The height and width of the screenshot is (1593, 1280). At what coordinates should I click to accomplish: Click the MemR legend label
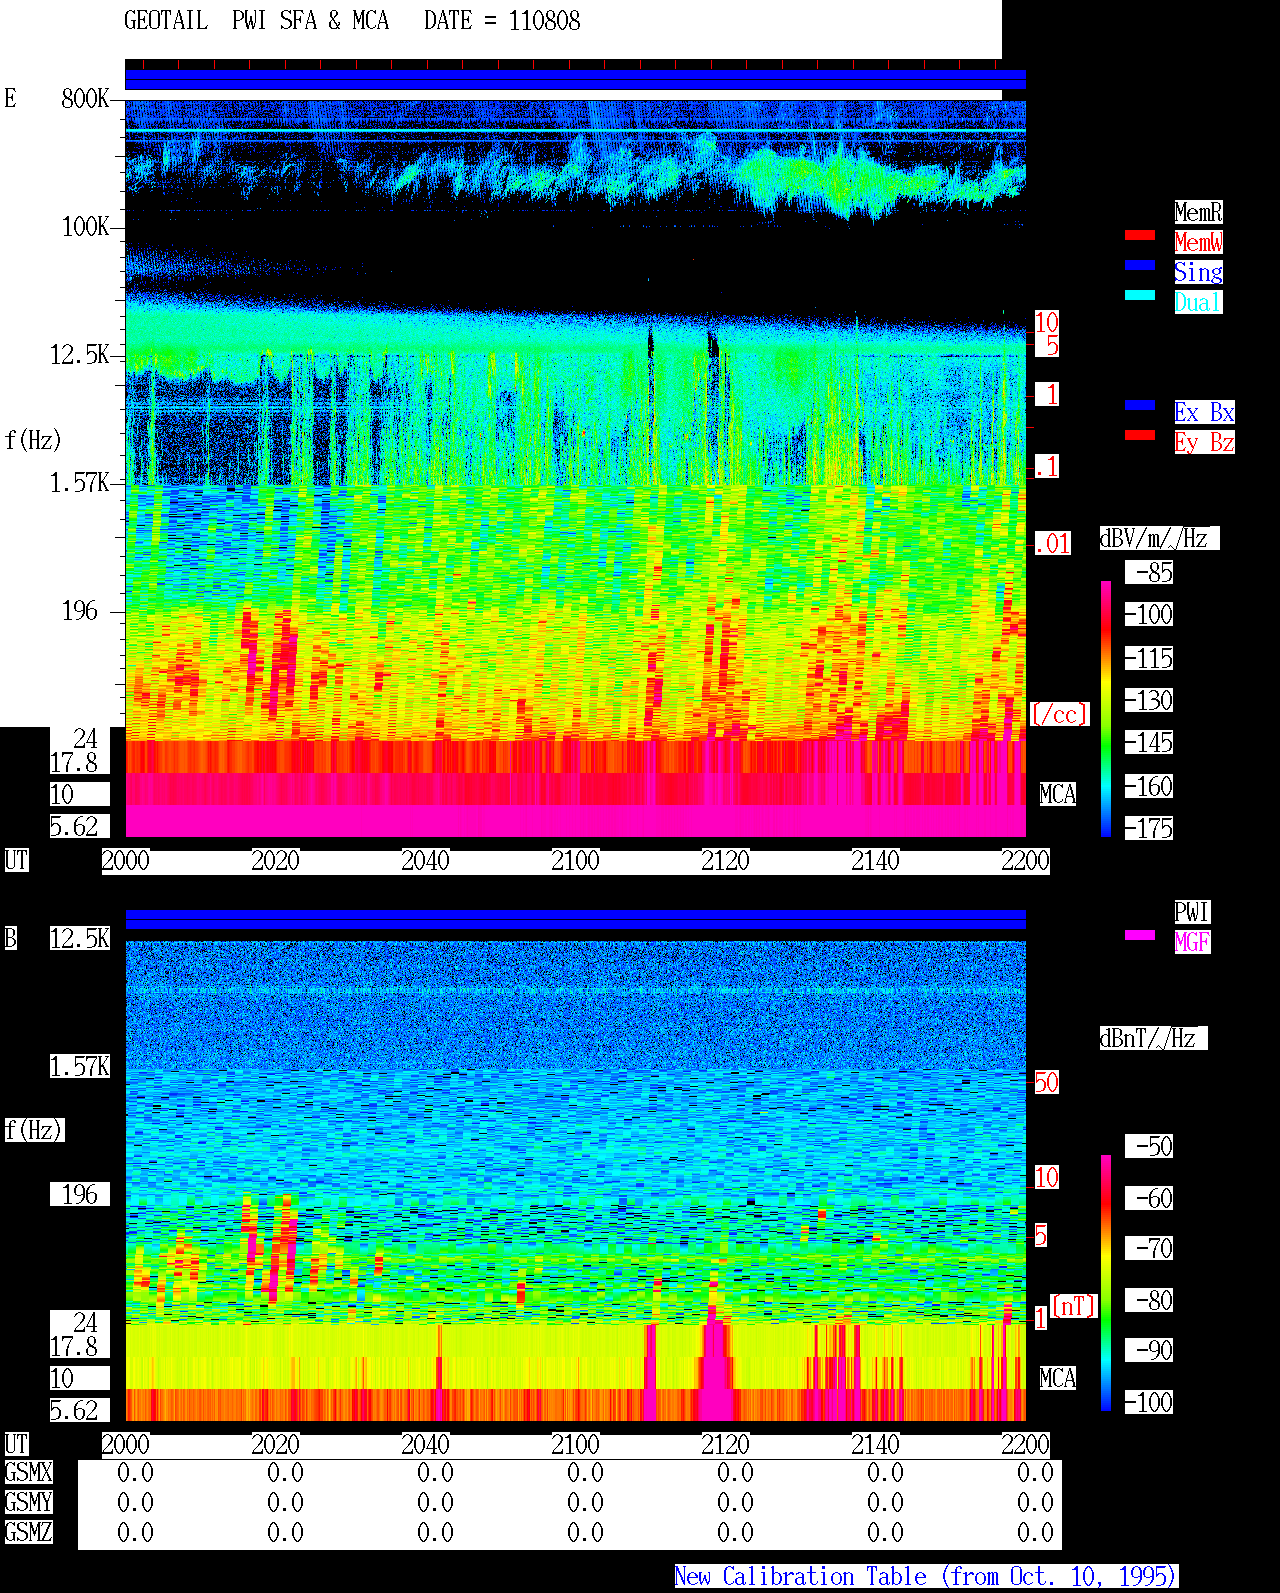(x=1198, y=212)
